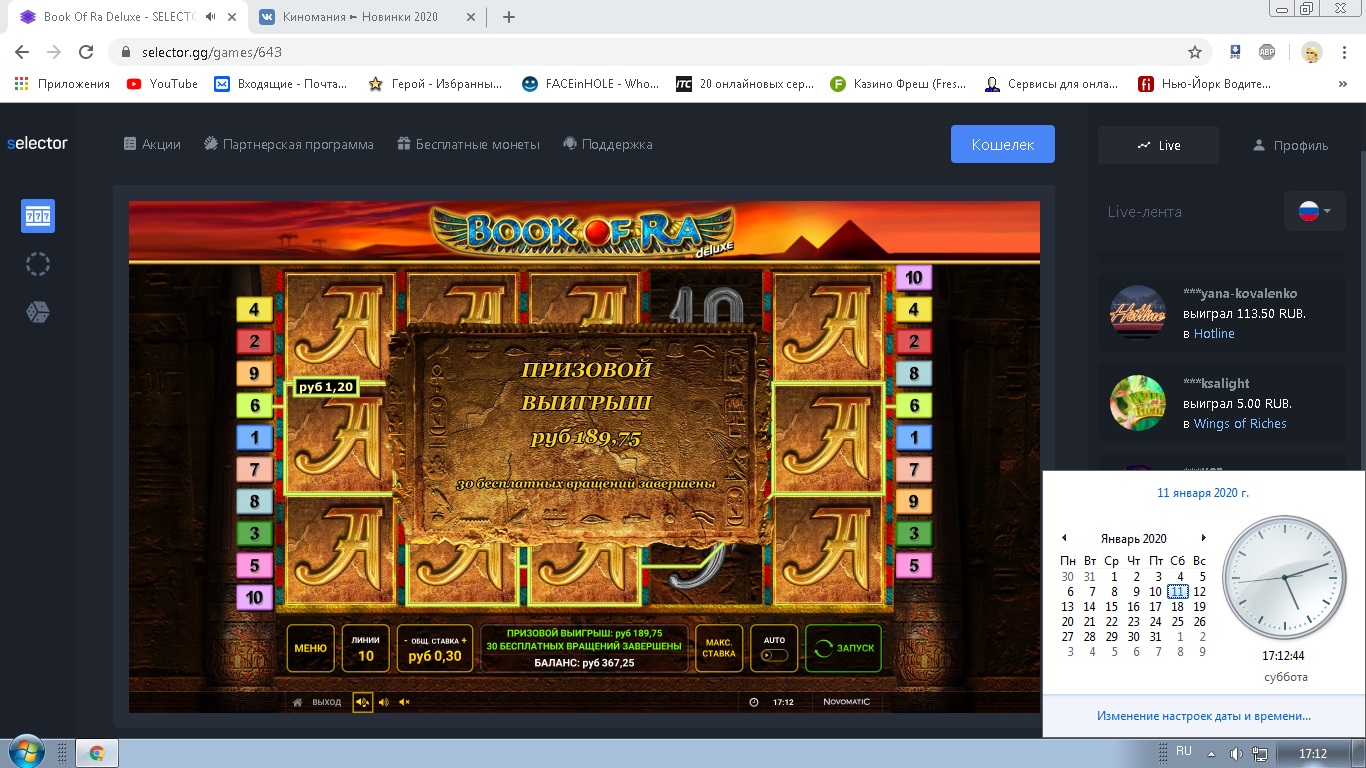Click Январь 2020 calendar header
Screen dimensions: 1366x768
coord(1133,538)
